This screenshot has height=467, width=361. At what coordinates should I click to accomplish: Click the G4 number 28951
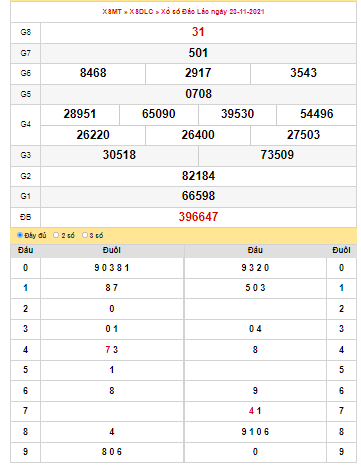click(80, 114)
